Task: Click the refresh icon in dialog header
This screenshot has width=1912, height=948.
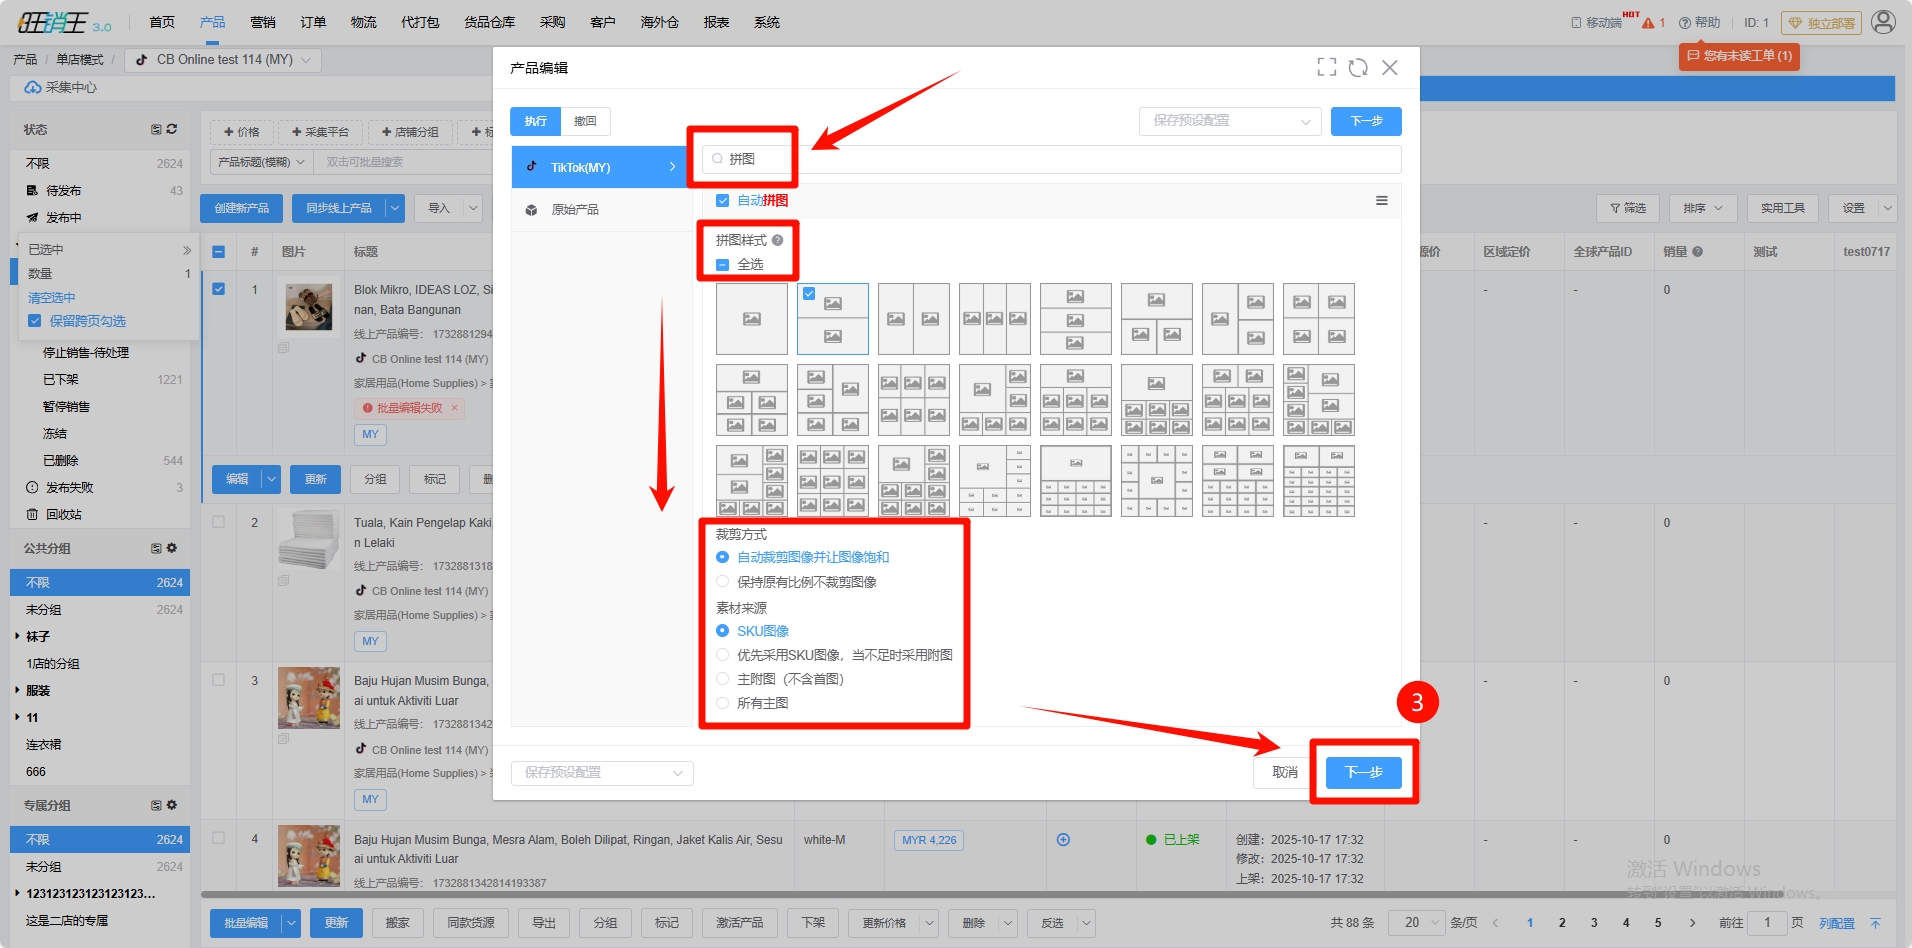Action: point(1358,67)
